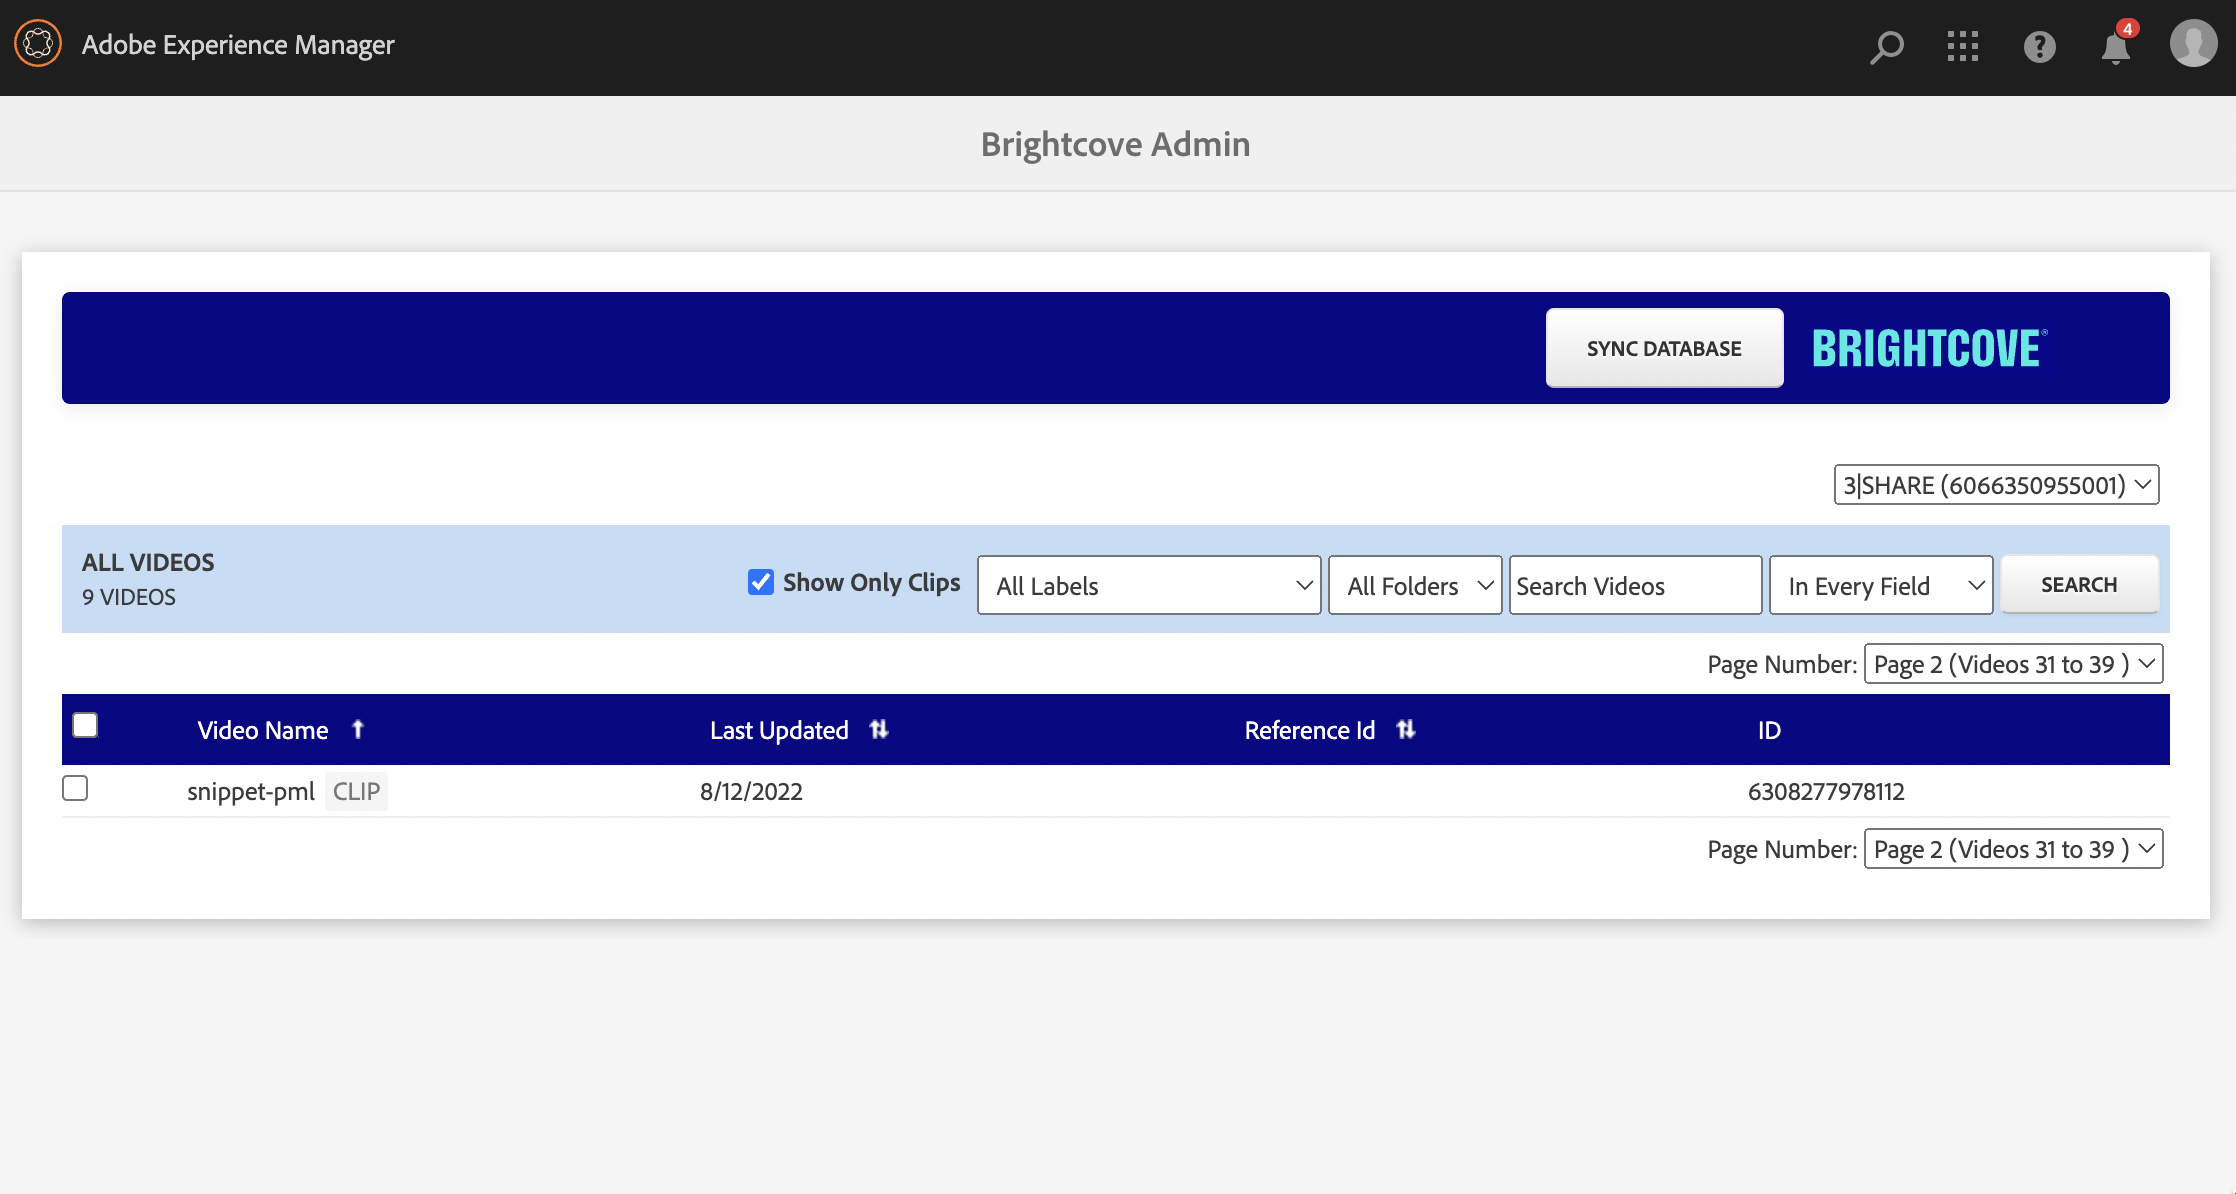Click the SEARCH button
This screenshot has width=2236, height=1194.
coord(2079,584)
